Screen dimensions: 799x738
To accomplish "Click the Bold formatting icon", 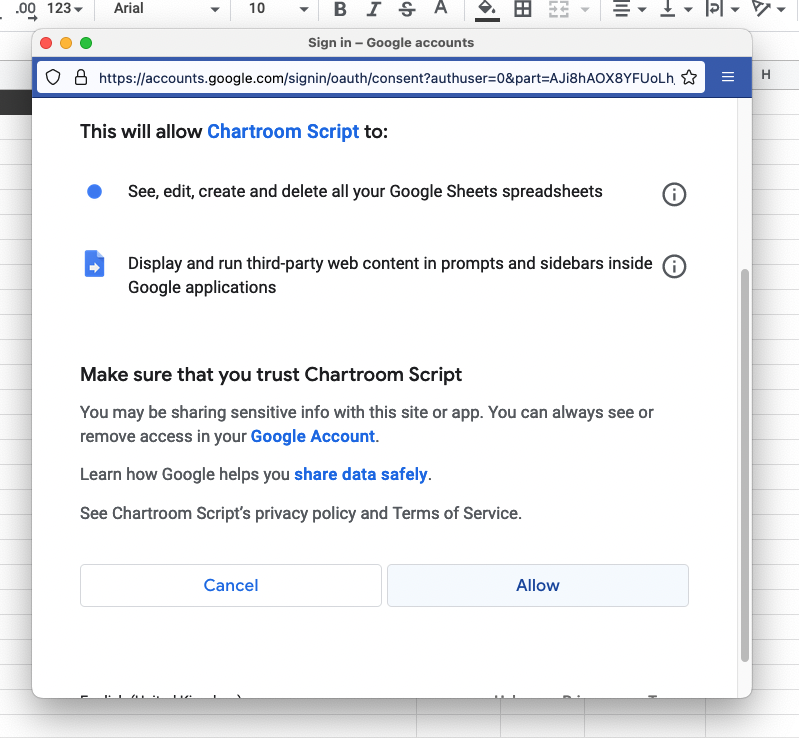I will pyautogui.click(x=340, y=9).
